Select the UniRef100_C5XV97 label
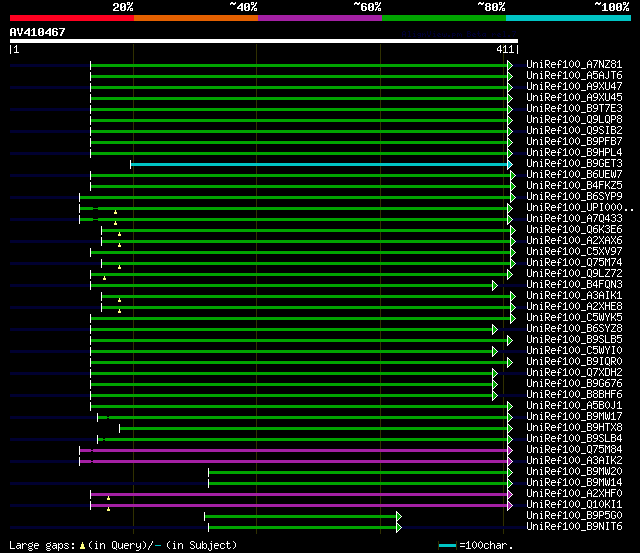 [574, 252]
